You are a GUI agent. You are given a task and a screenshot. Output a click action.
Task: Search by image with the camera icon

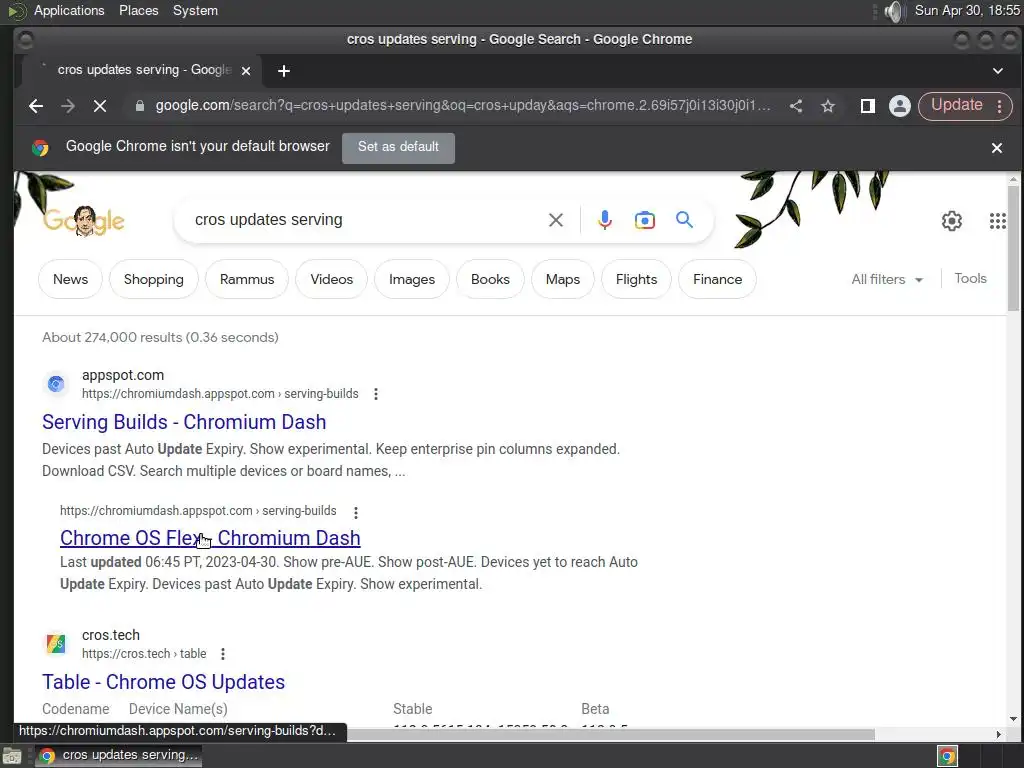point(645,220)
